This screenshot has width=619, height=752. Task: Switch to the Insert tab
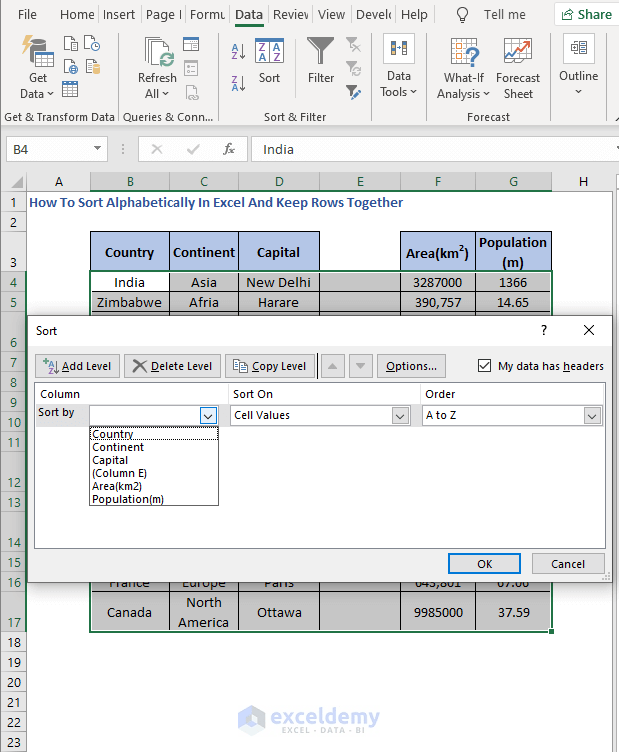tap(119, 15)
